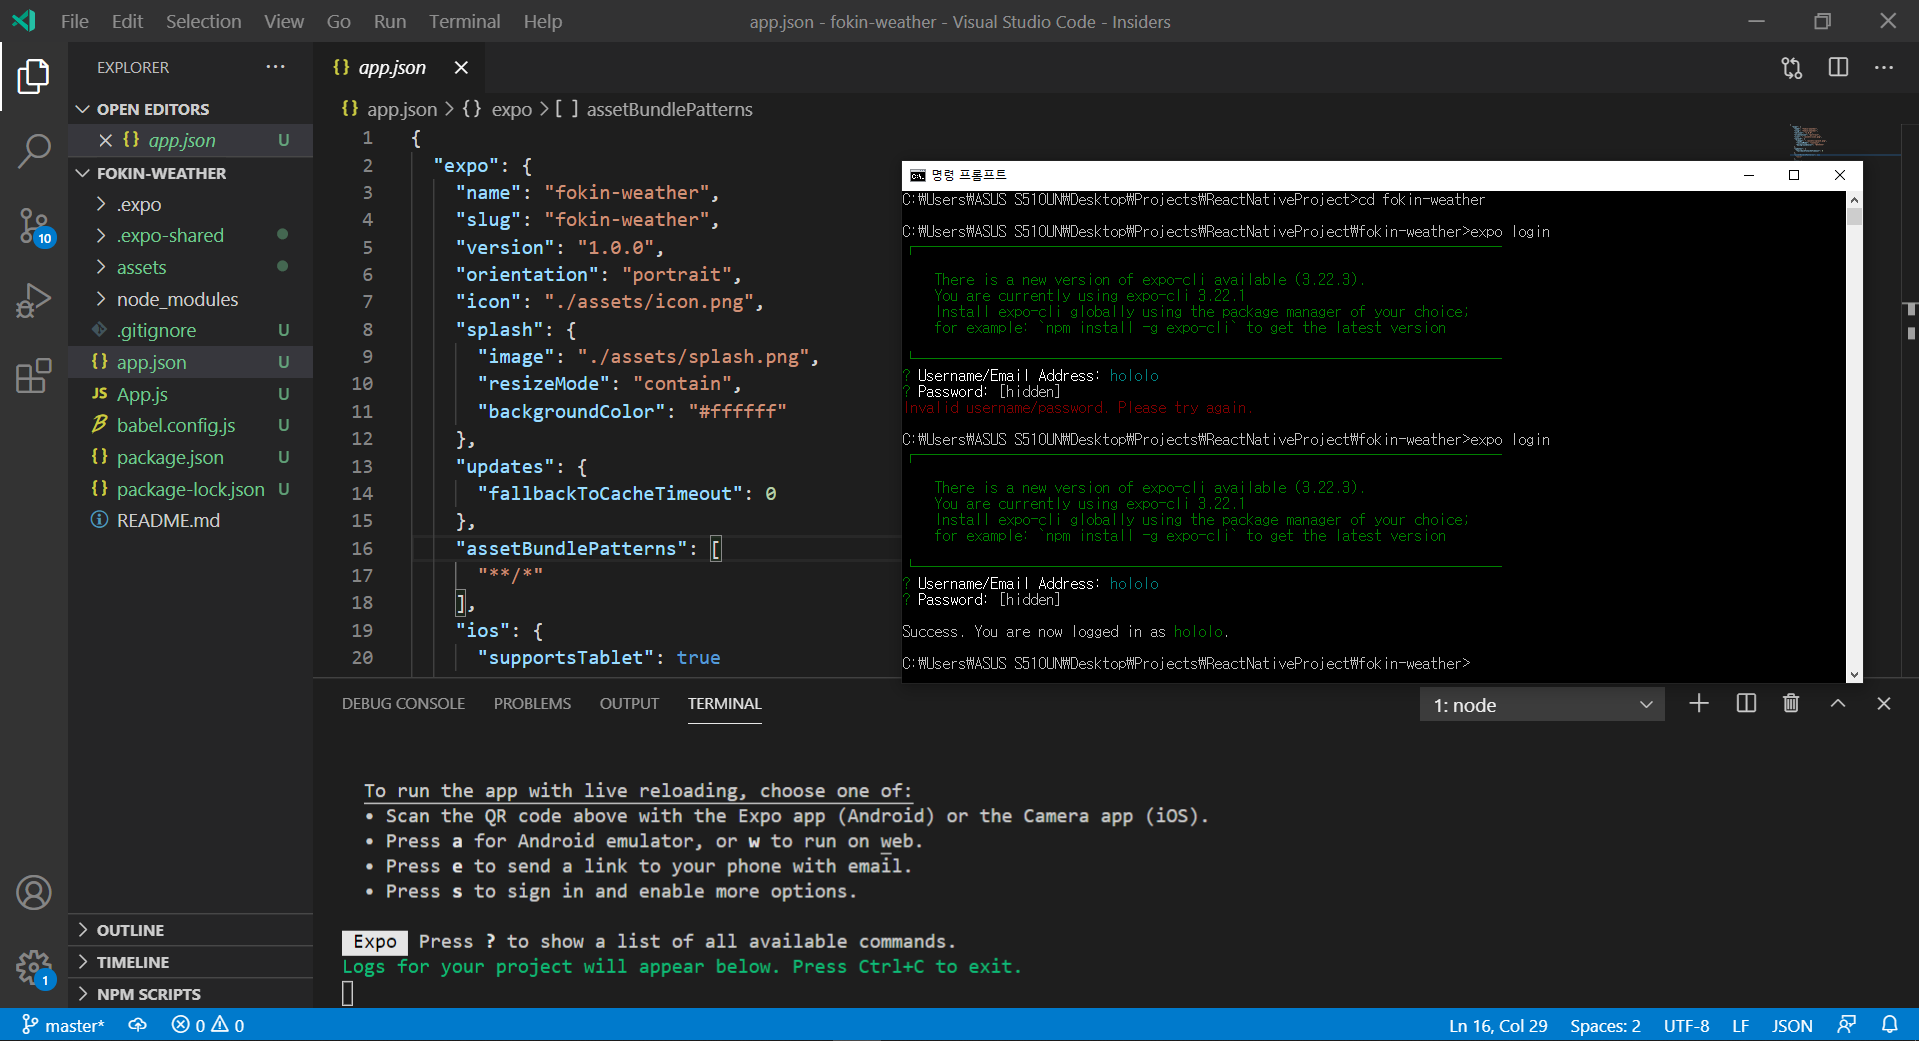This screenshot has height=1041, width=1919.
Task: Open the Explorer view in activity bar
Action: [x=33, y=76]
